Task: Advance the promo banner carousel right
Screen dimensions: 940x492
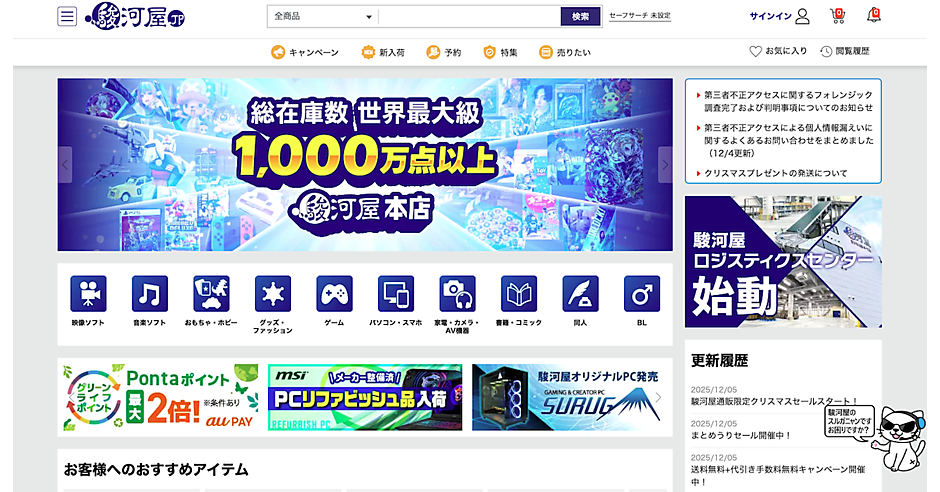Action: click(658, 397)
